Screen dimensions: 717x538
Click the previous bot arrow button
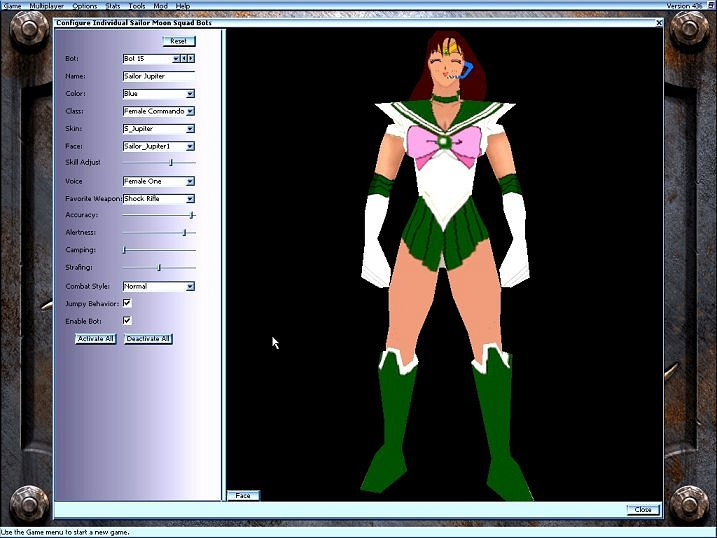pos(184,59)
